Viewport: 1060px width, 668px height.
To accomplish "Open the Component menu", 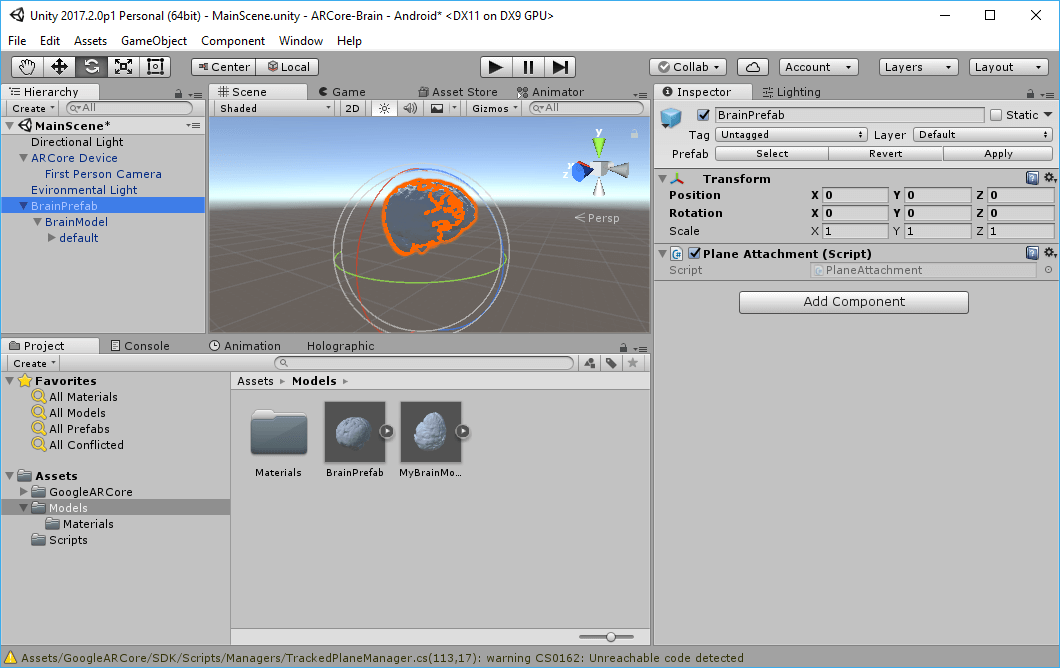I will (x=233, y=41).
